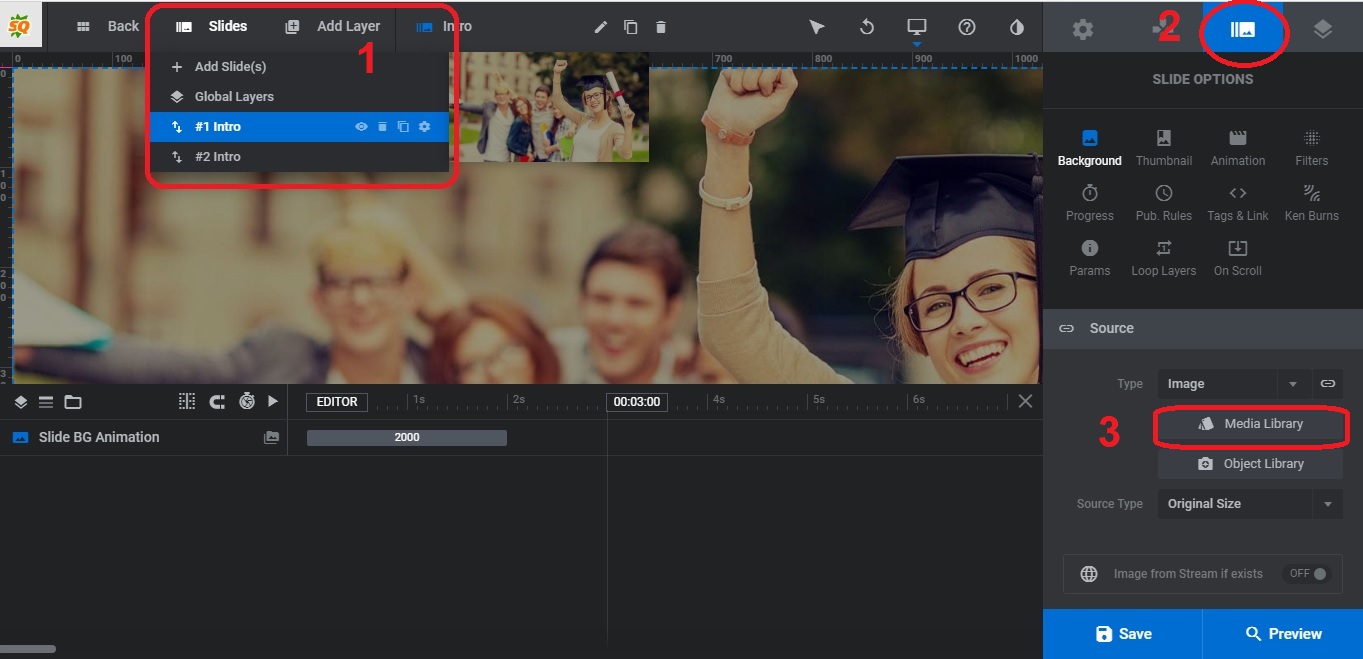
Task: Toggle visibility eye on #1 Intro slide
Action: (361, 127)
